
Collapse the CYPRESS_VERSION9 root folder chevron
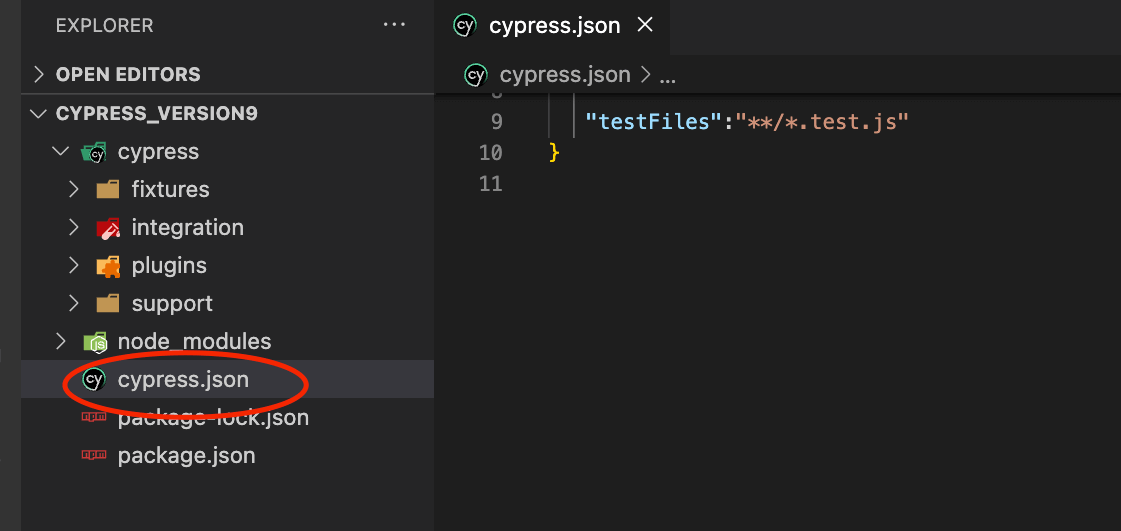(37, 114)
